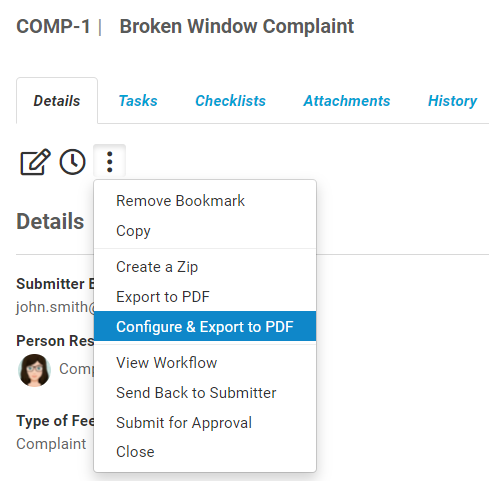This screenshot has width=489, height=481.
Task: Select Submit for Approval
Action: tap(205, 423)
